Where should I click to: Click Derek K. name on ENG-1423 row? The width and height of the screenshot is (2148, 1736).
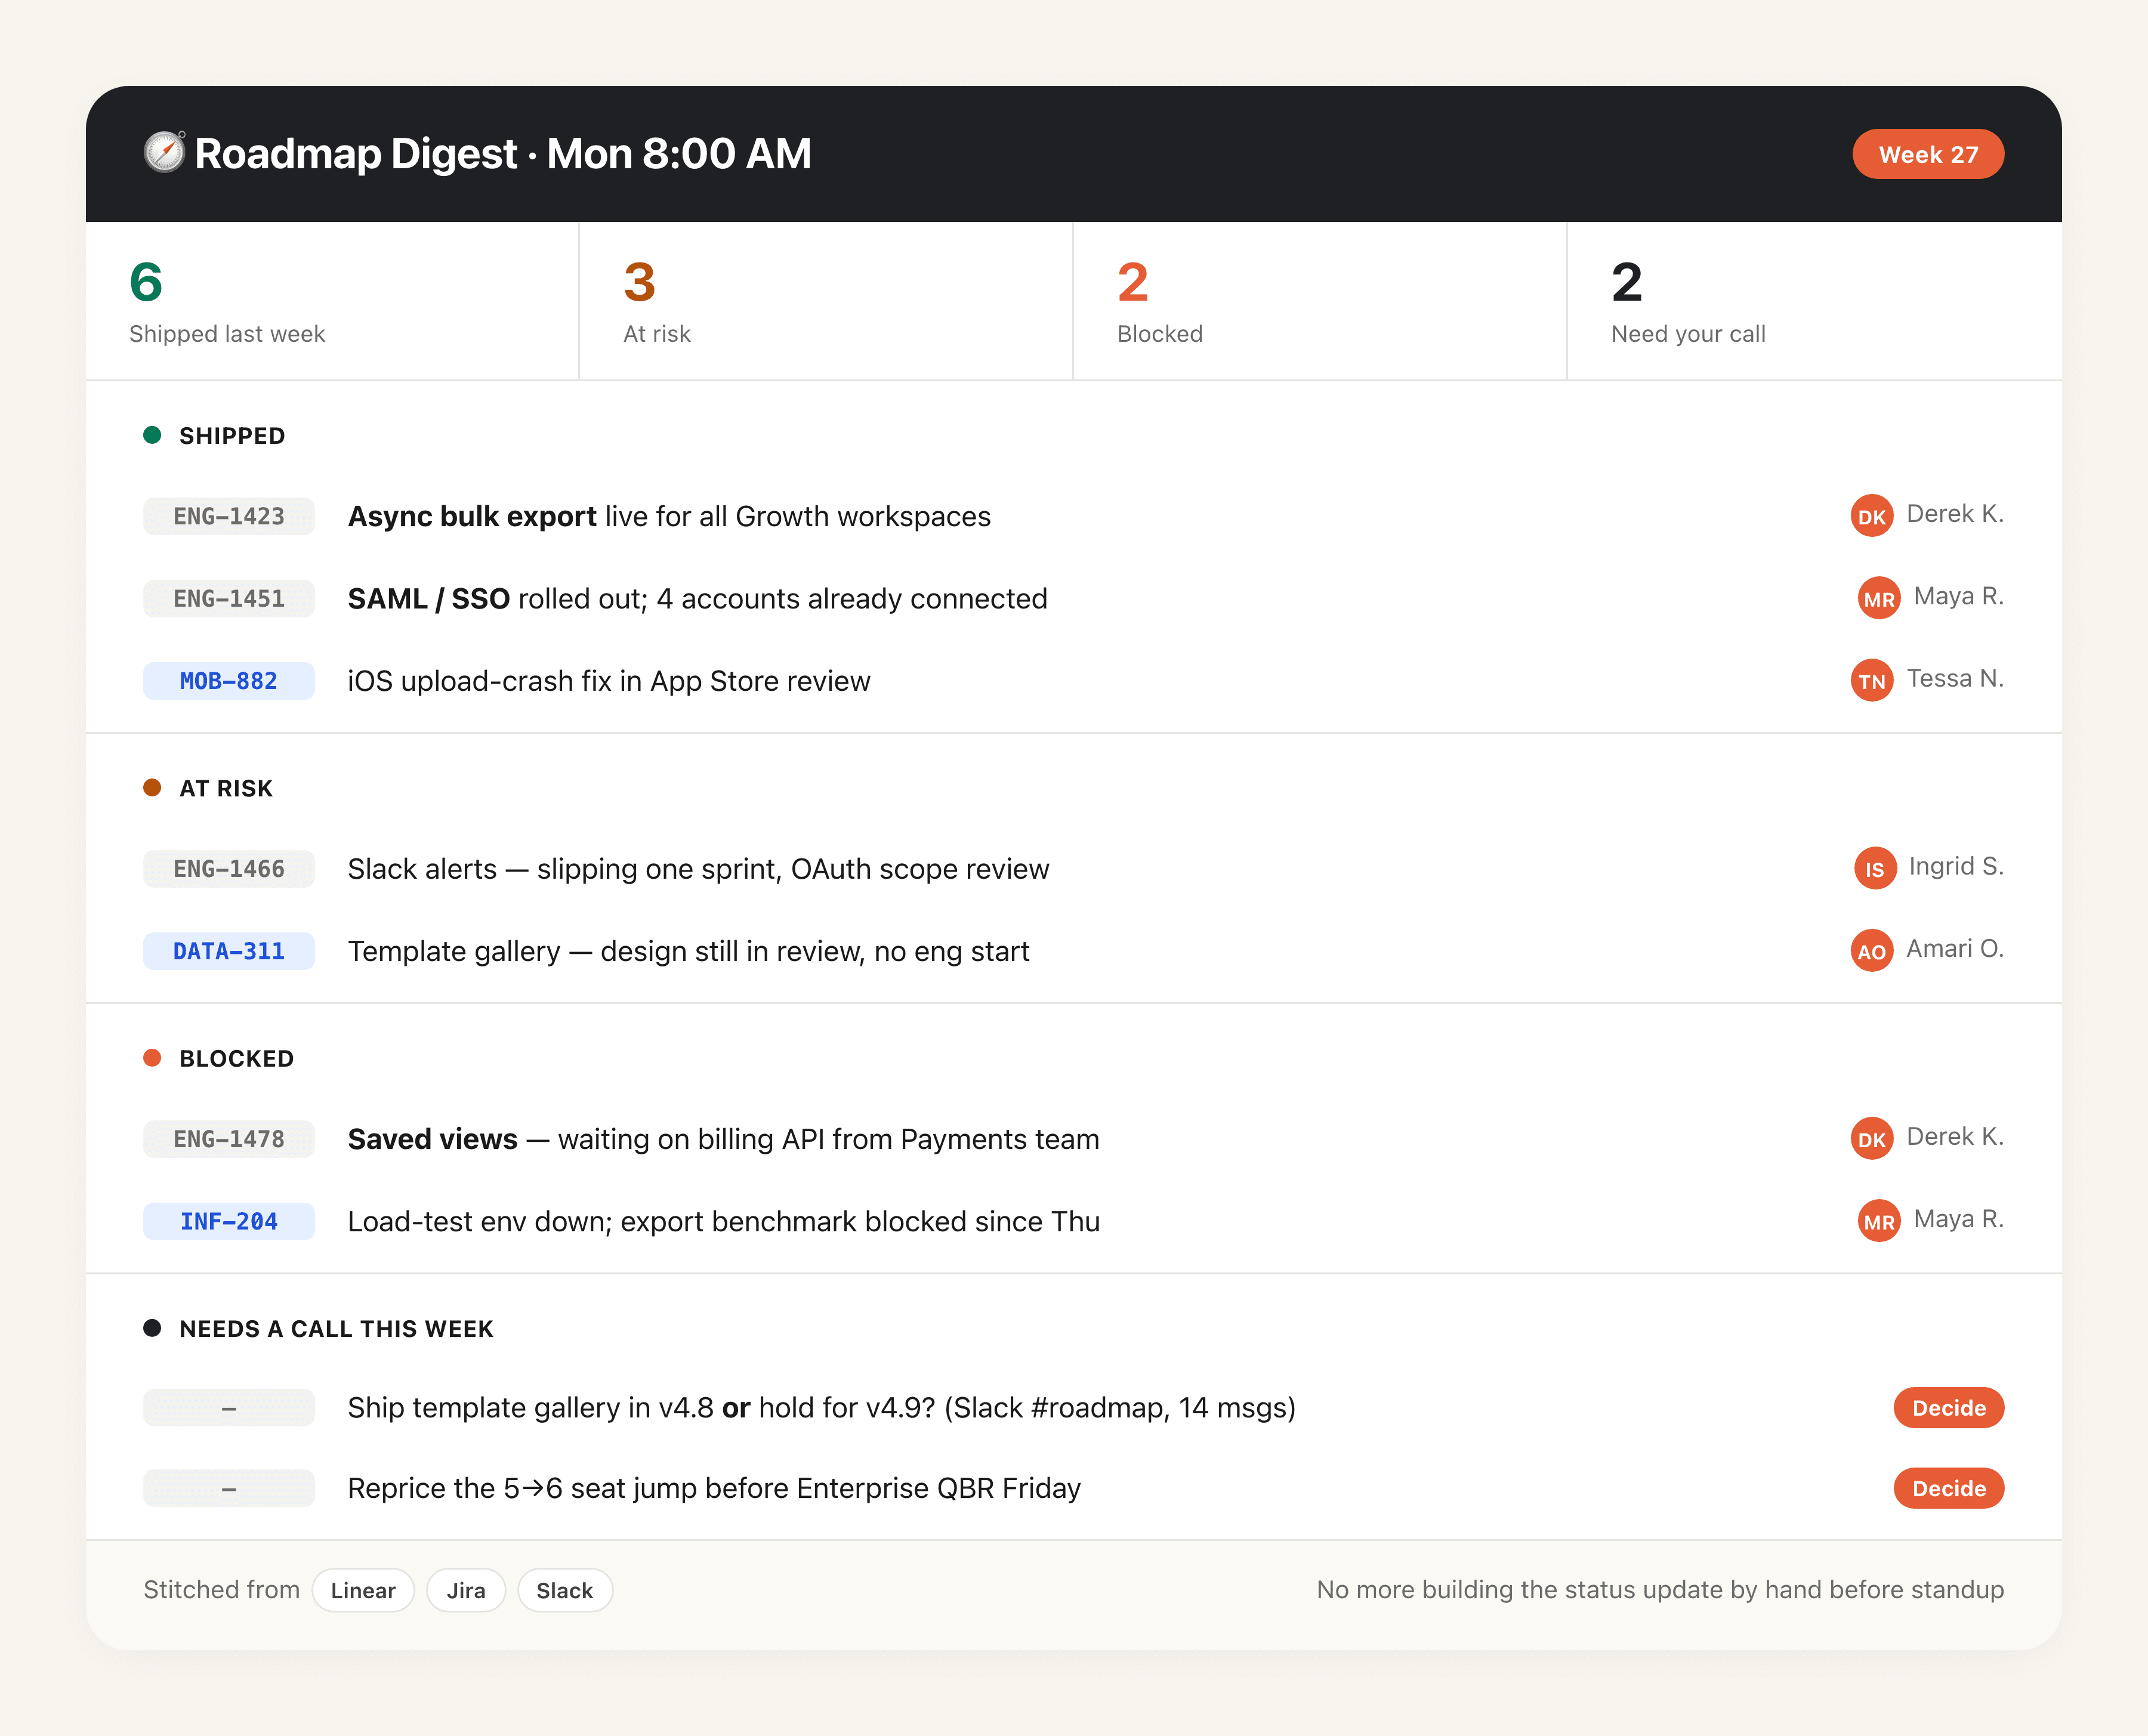tap(1955, 513)
